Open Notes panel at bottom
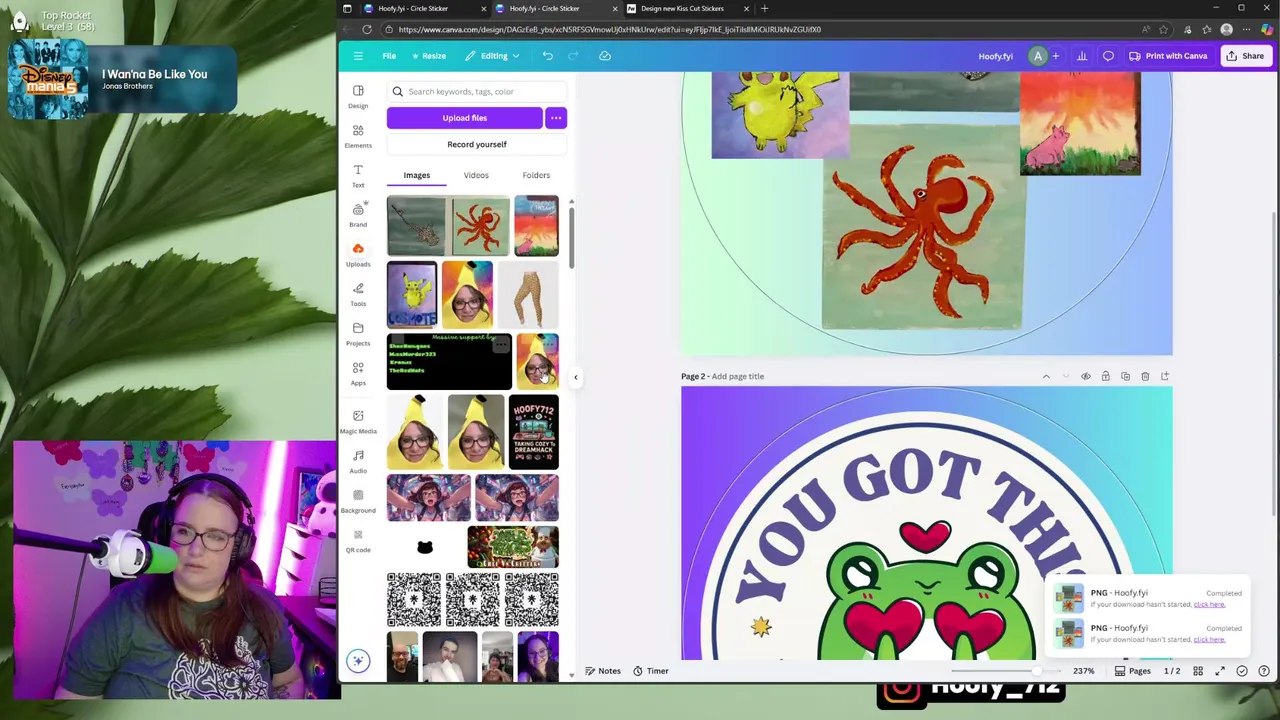 pyautogui.click(x=603, y=671)
